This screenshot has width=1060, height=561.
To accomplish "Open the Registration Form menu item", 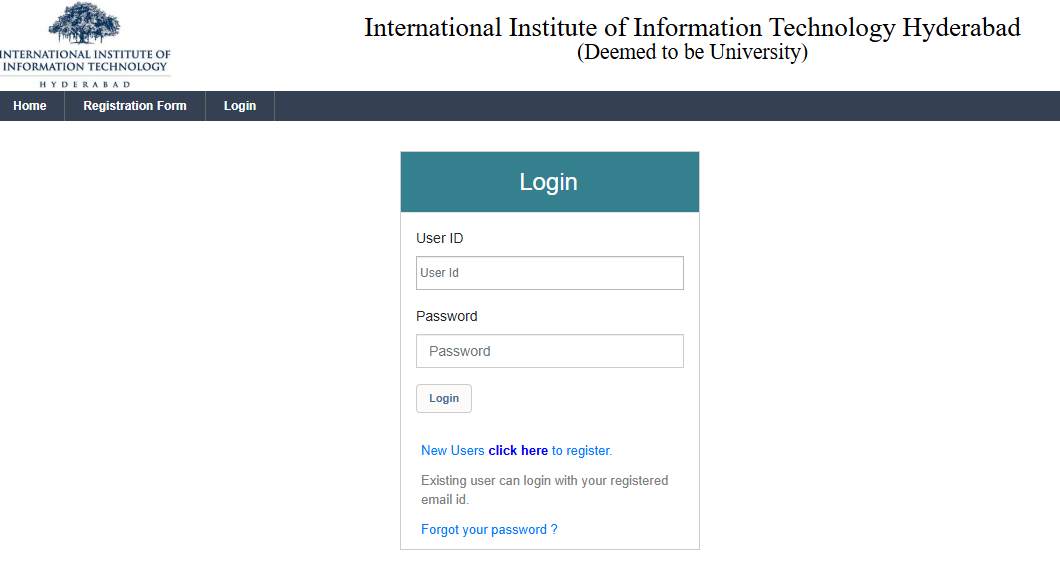I will 135,106.
